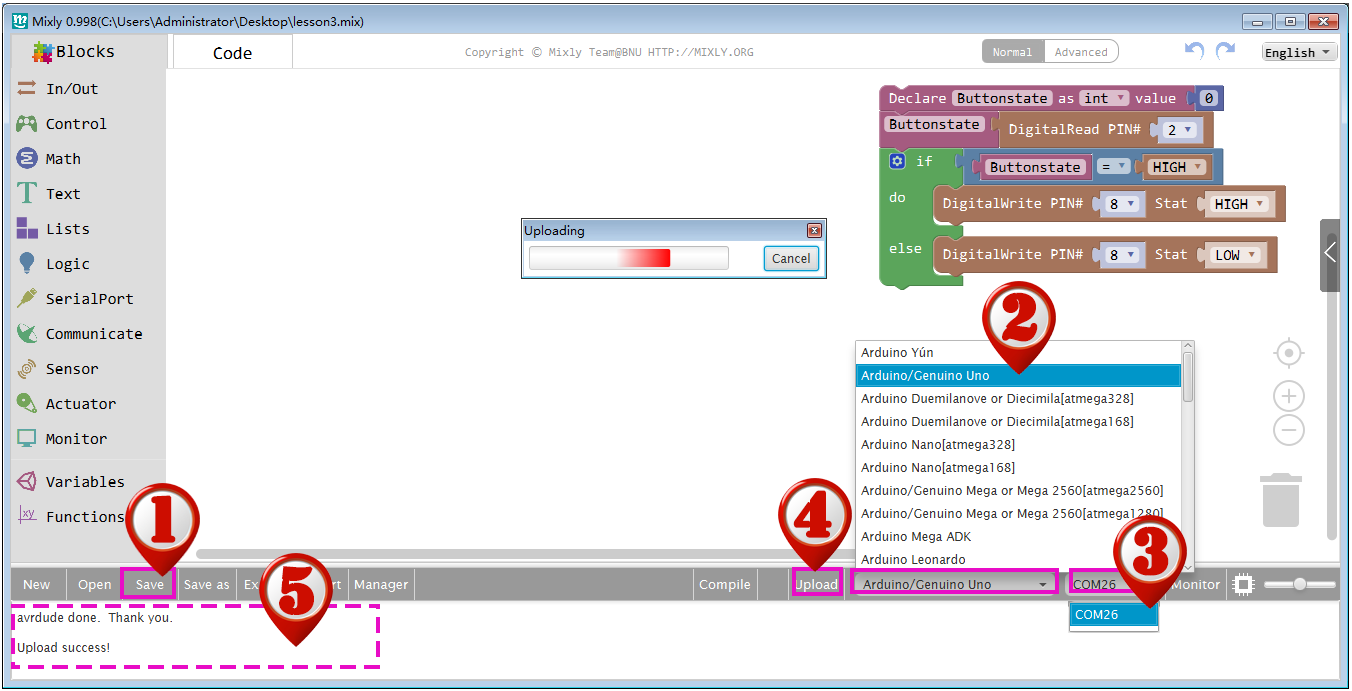Switch to Advanced mode
The height and width of the screenshot is (691, 1352).
(1081, 52)
